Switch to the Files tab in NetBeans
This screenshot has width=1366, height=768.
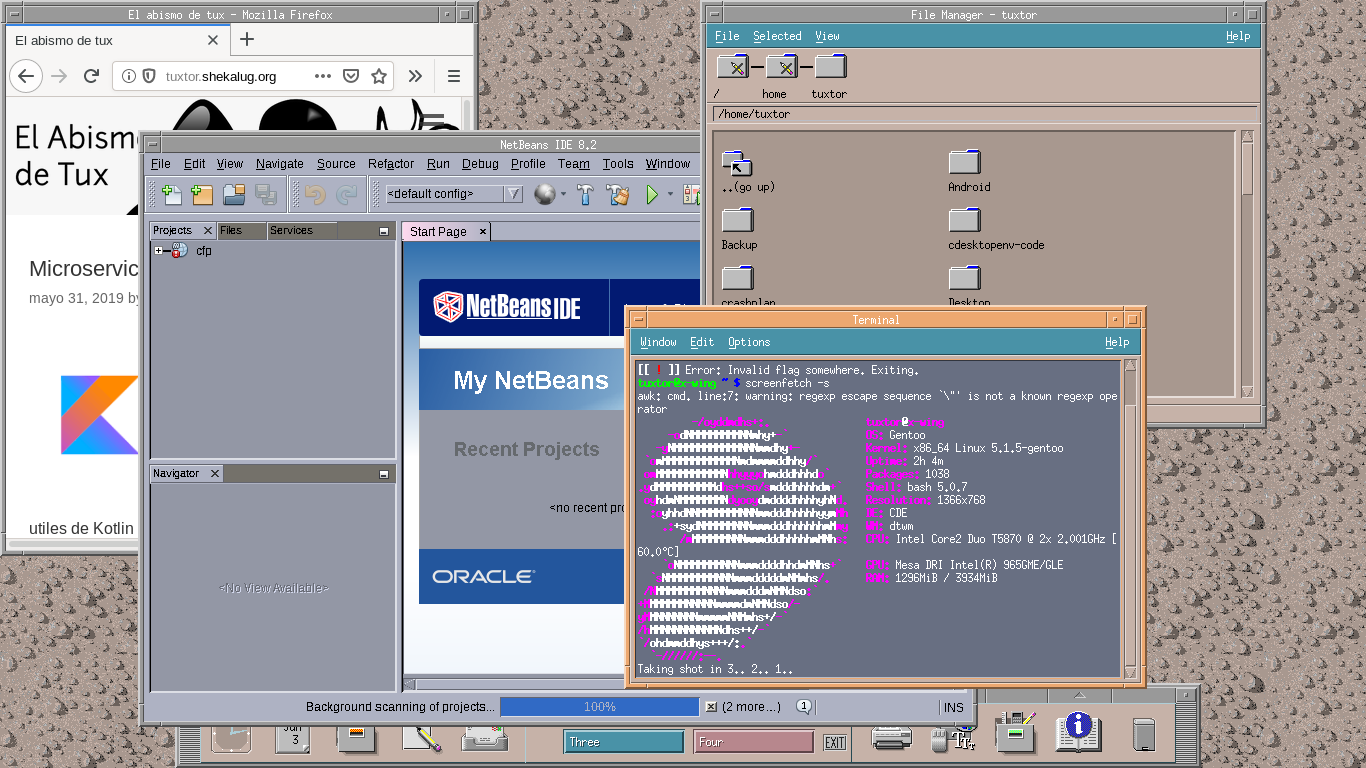coord(231,230)
